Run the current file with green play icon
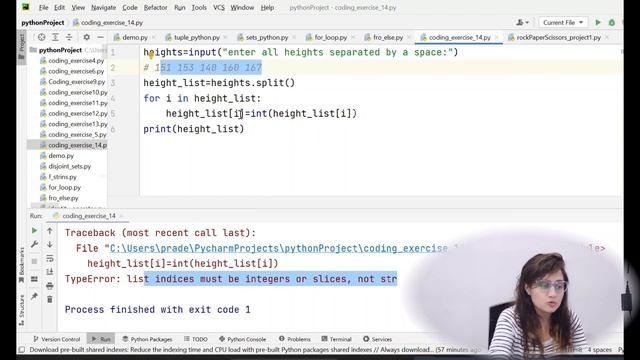 (x=598, y=22)
